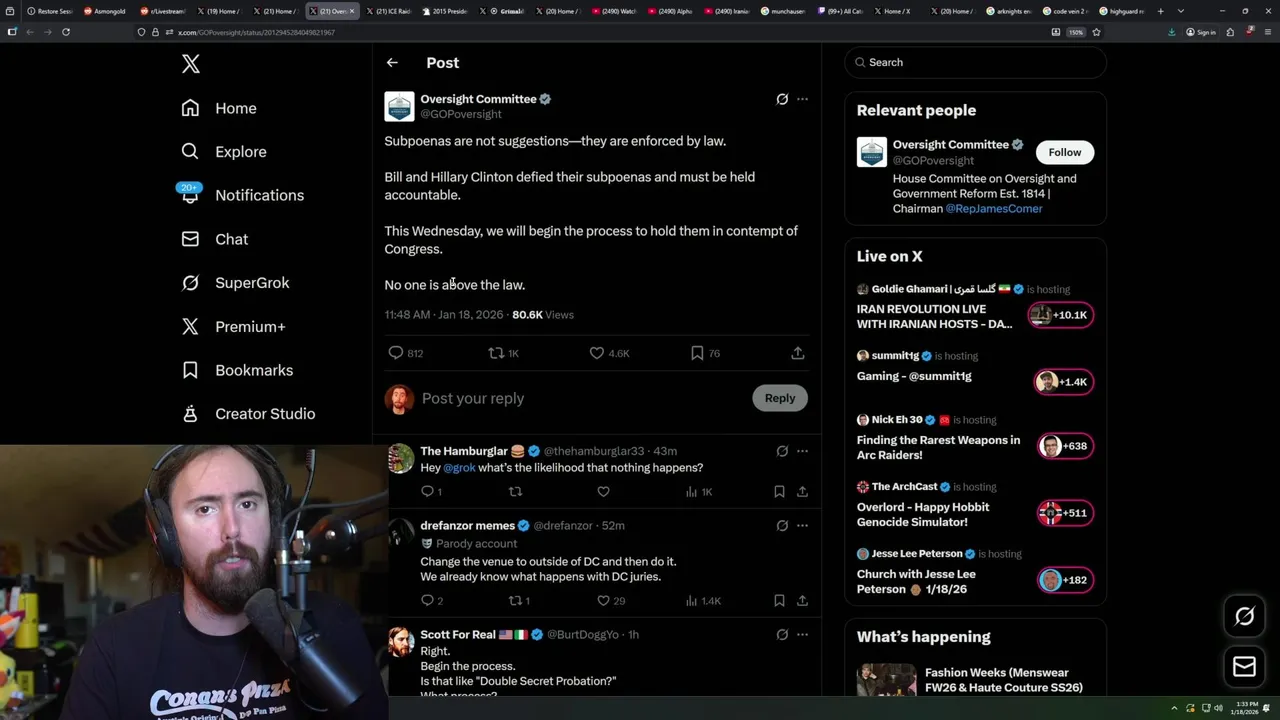
Task: Click the reply icon showing 812
Action: [405, 353]
